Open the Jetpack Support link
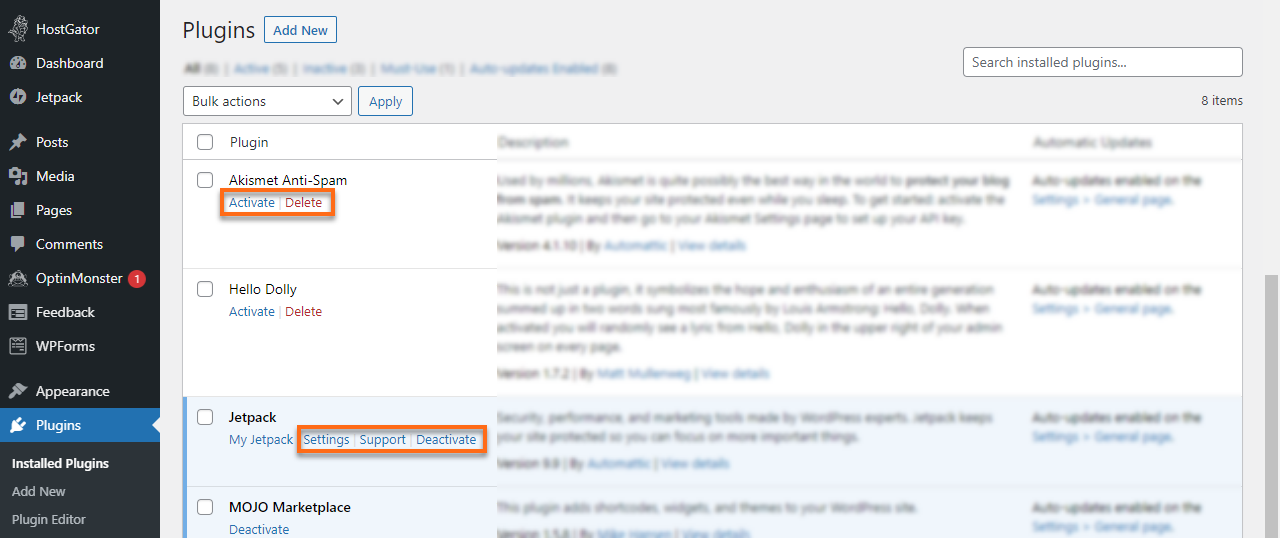1280x538 pixels. point(383,439)
